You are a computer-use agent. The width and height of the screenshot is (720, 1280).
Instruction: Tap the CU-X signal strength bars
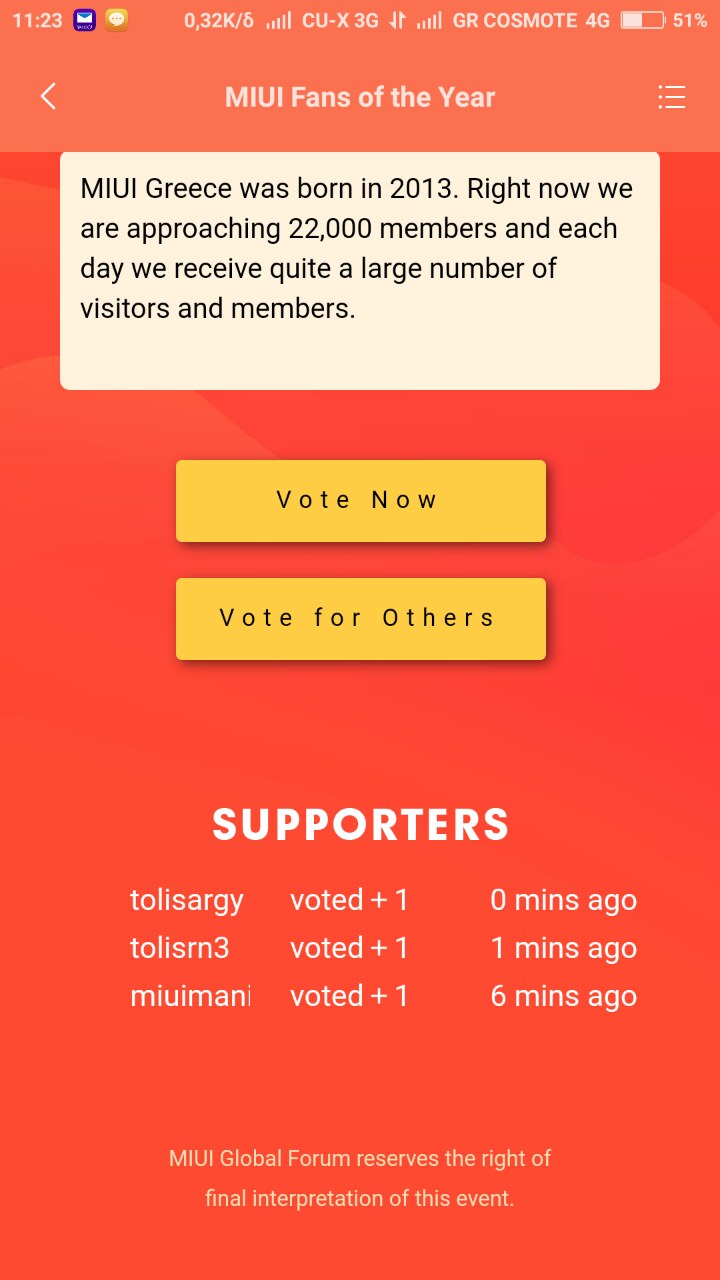(x=278, y=20)
